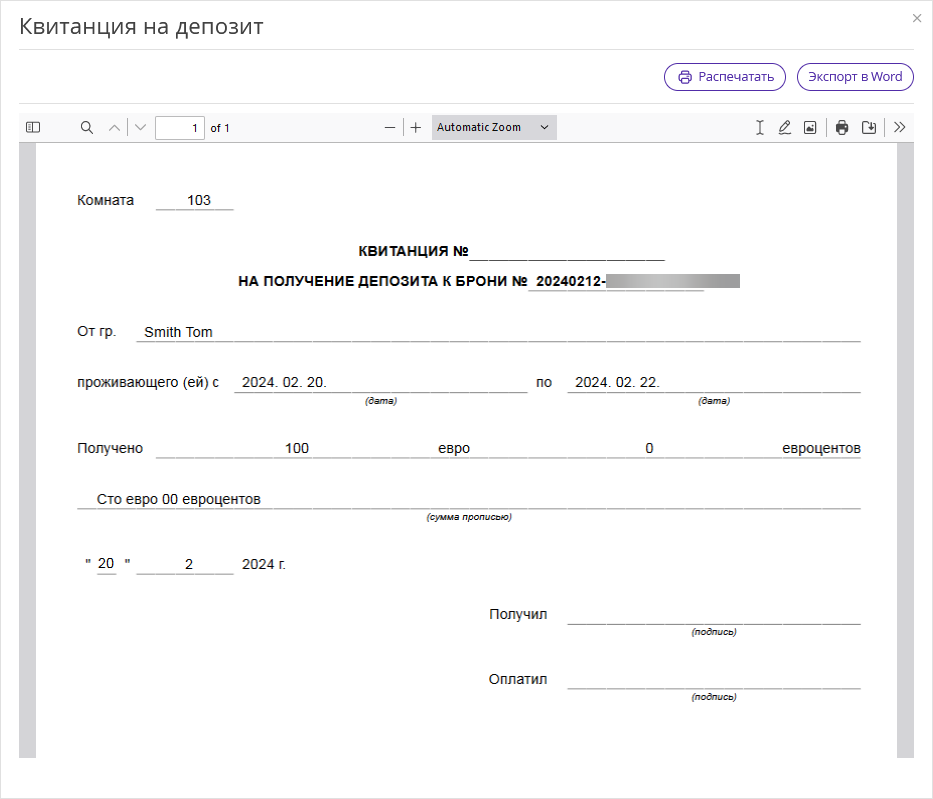The height and width of the screenshot is (799, 933).
Task: Select the text annotation tool
Action: pos(760,127)
